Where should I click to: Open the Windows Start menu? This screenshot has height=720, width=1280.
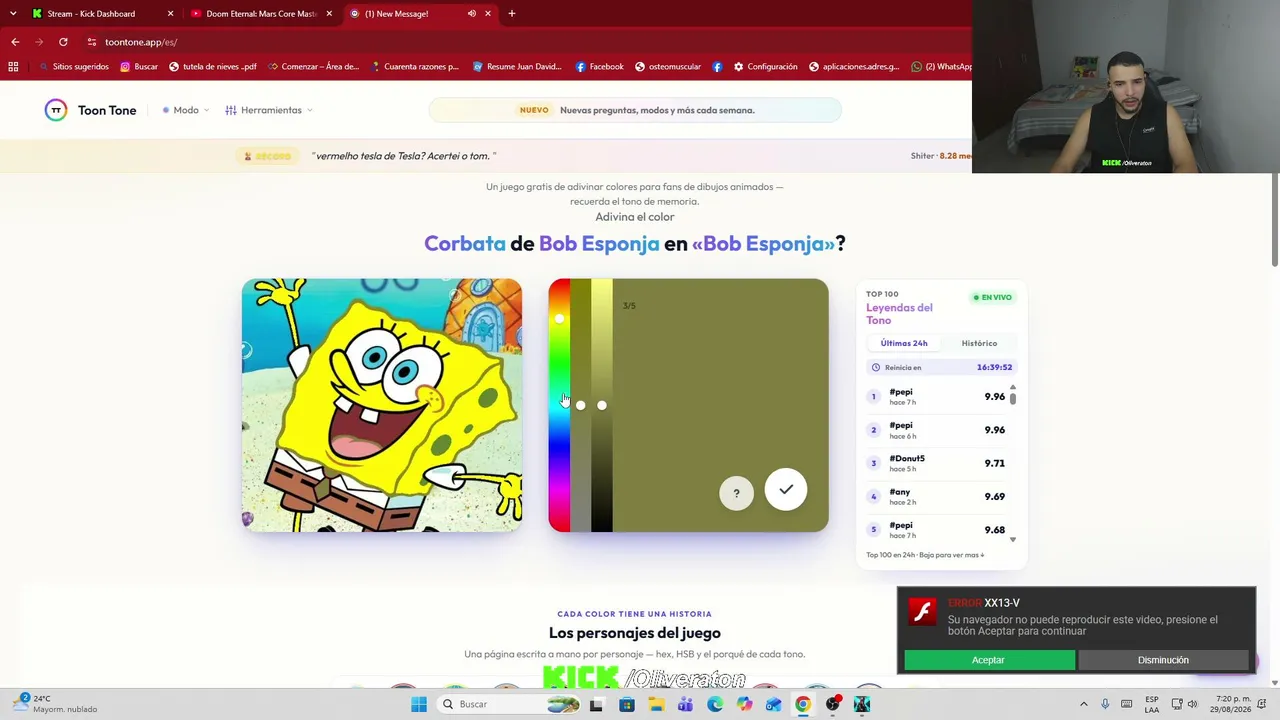click(x=419, y=704)
